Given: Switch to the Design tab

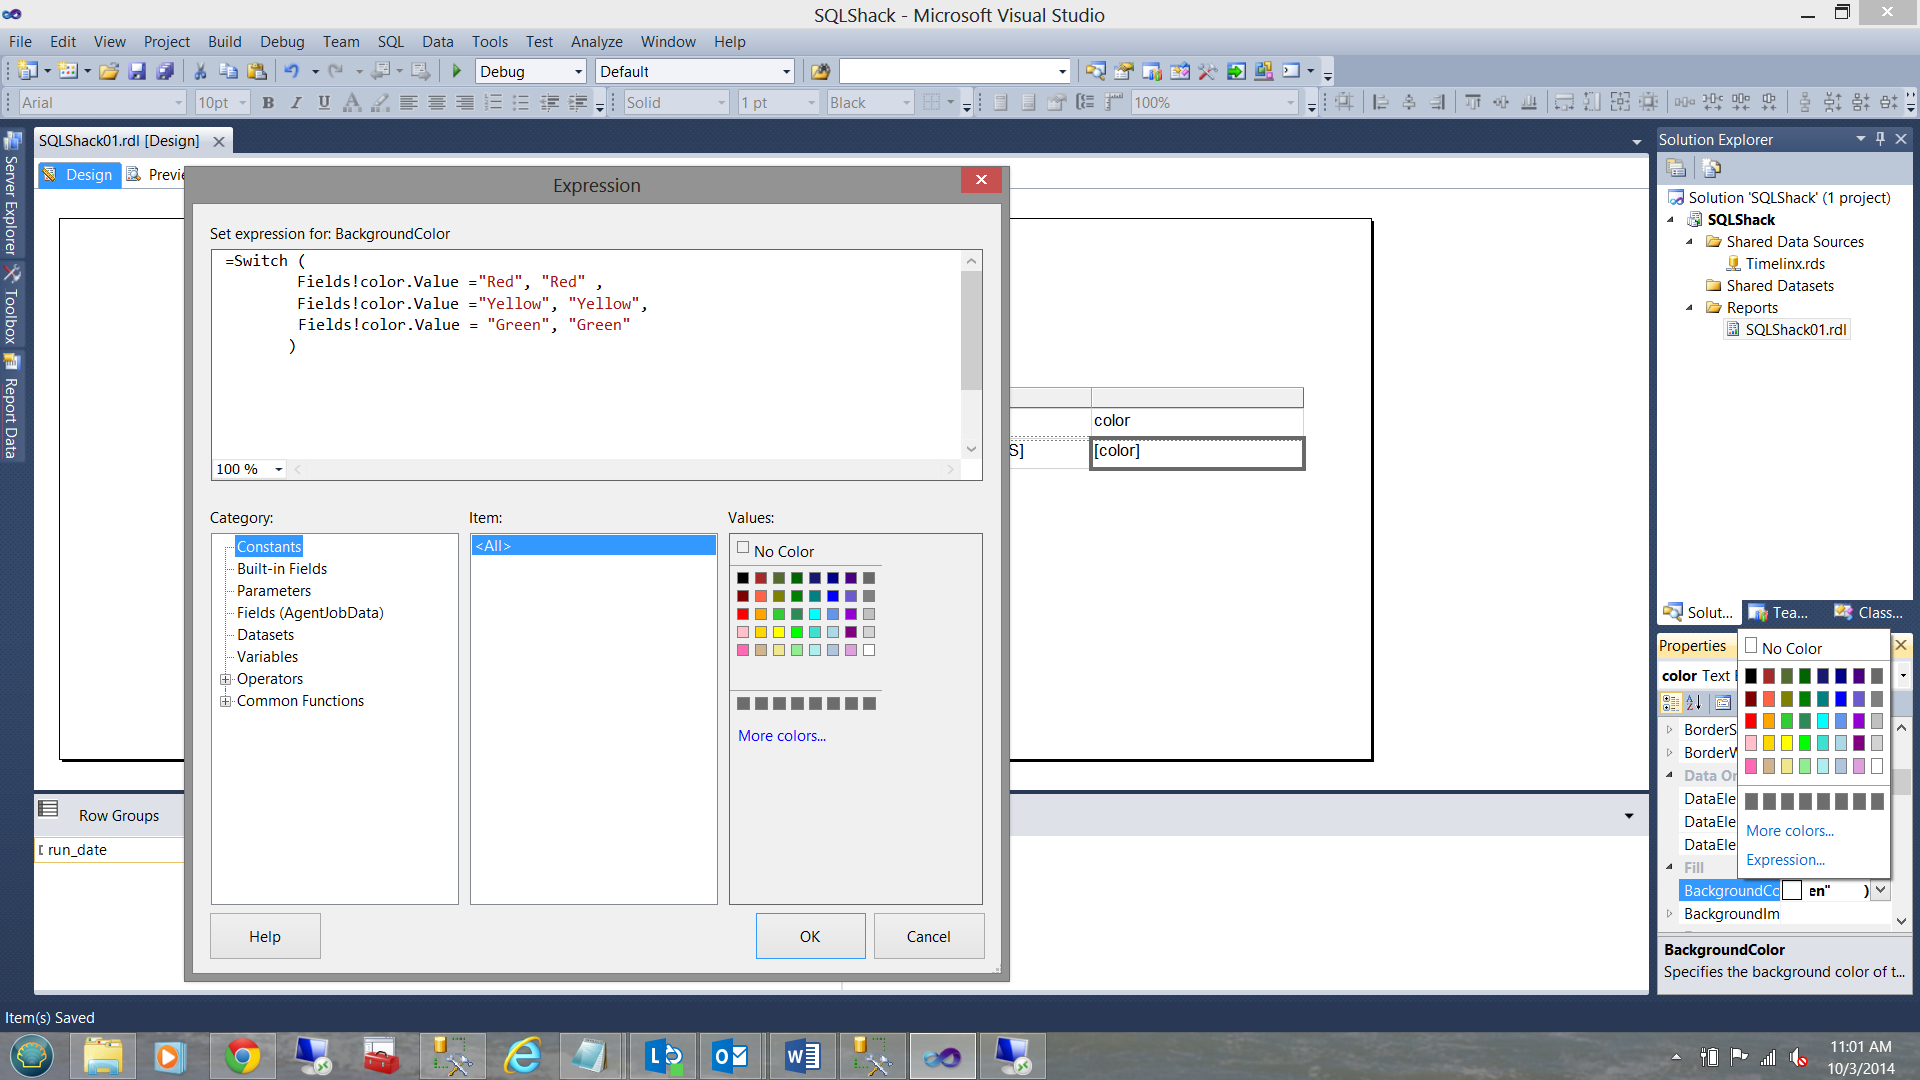Looking at the screenshot, I should 79,174.
